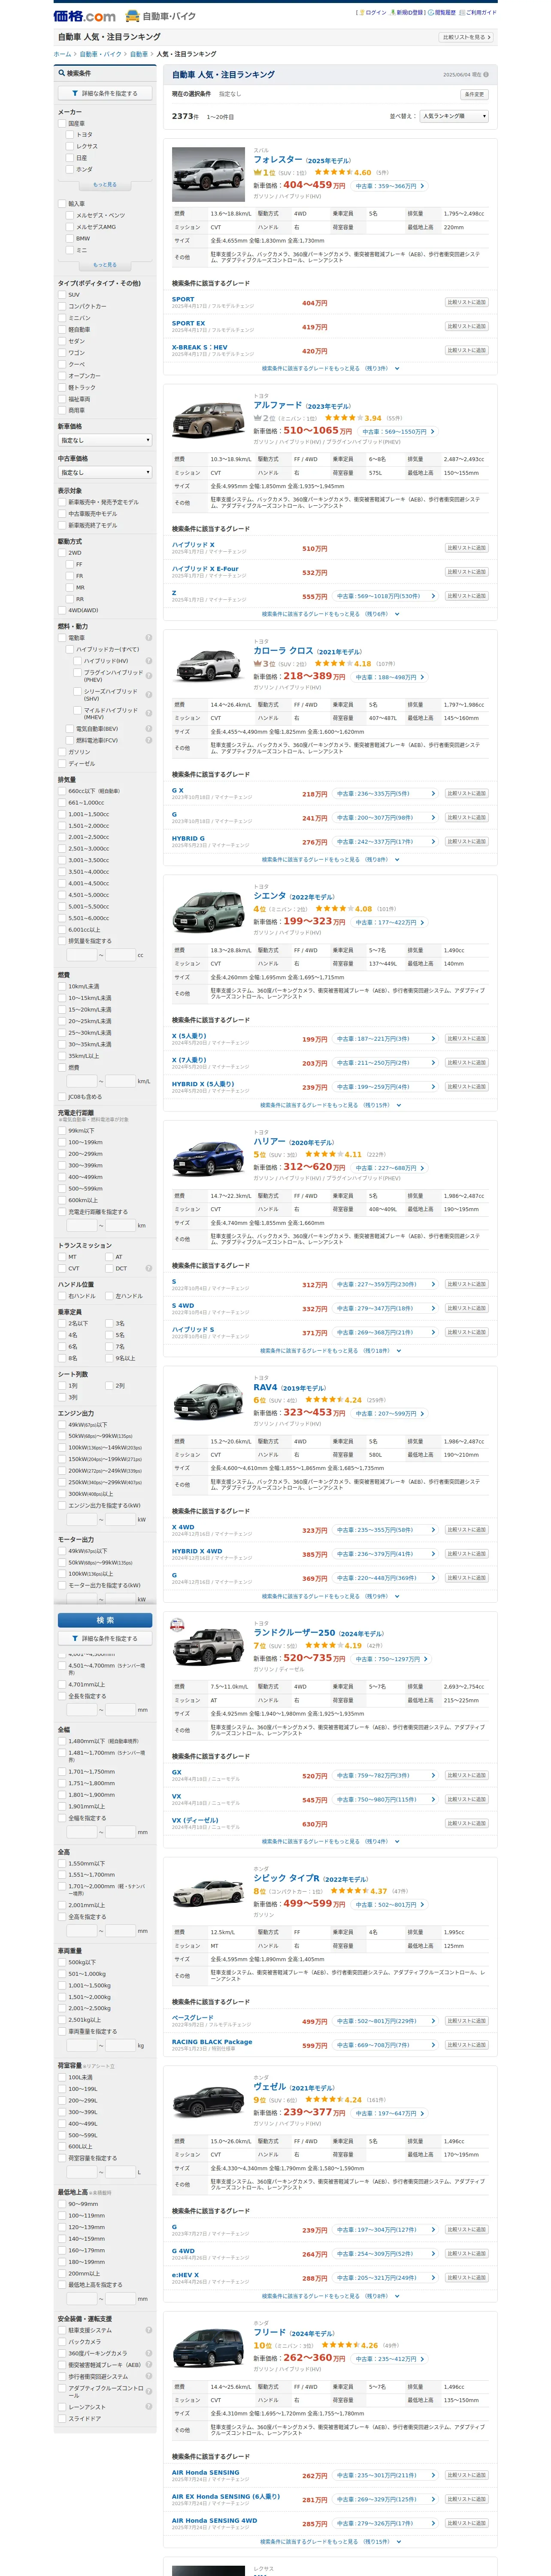Tick the 4WD(AWD) drive type checkbox
Screen dimensions: 551x2576
click(x=62, y=610)
